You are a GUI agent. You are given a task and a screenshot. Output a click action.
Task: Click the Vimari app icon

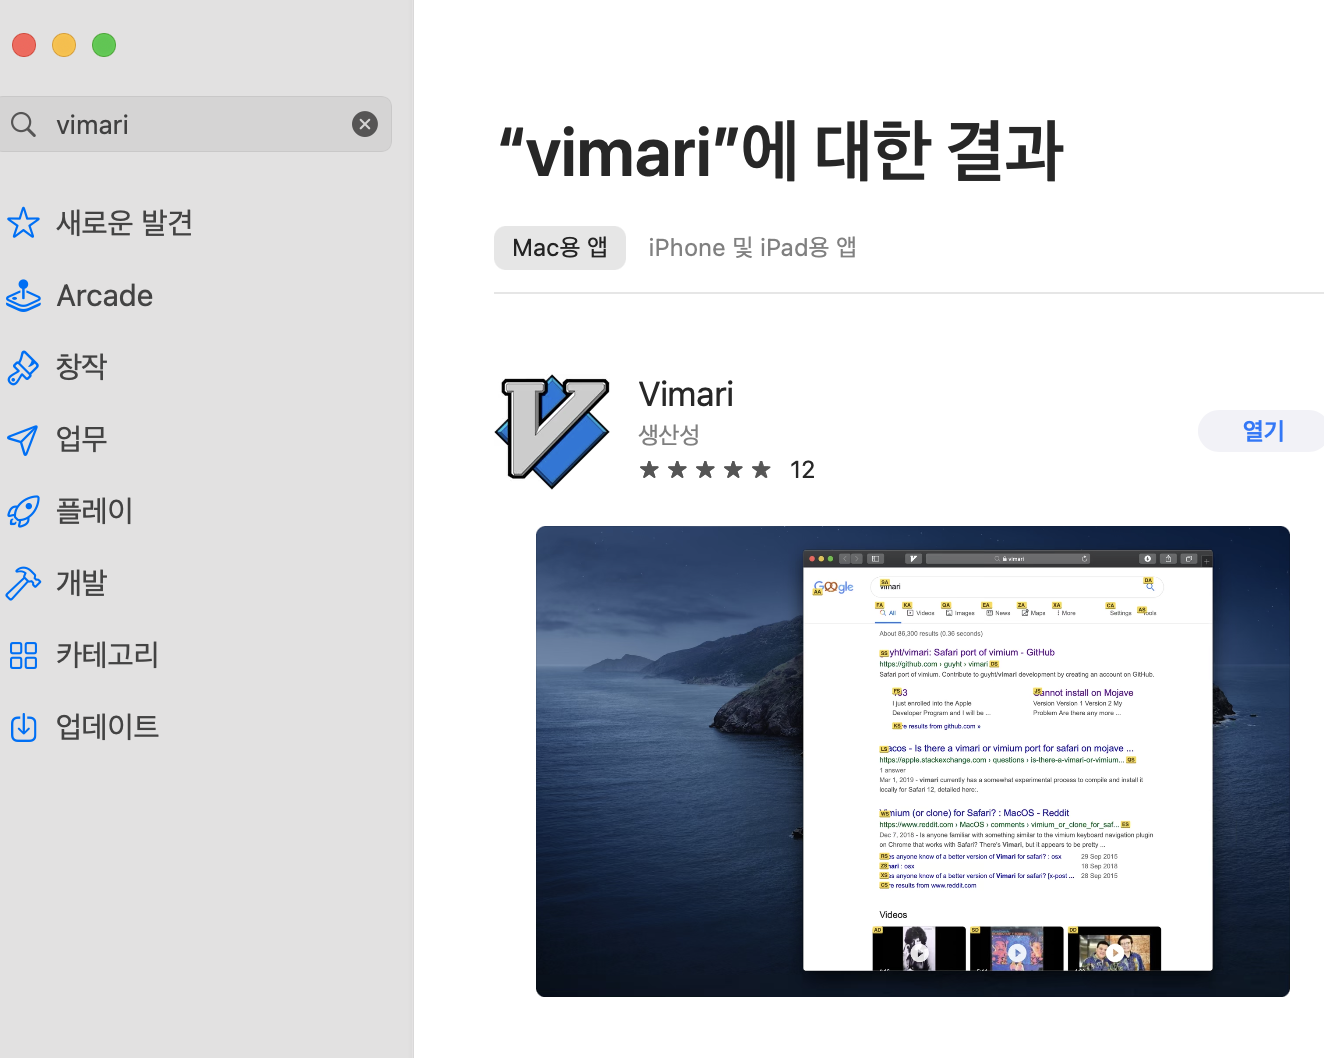coord(552,431)
